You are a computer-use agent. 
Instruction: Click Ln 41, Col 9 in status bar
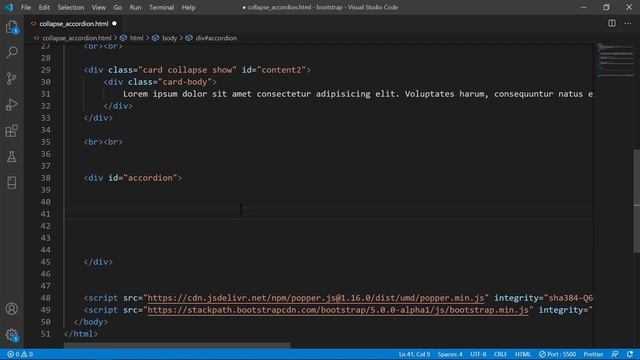click(414, 354)
